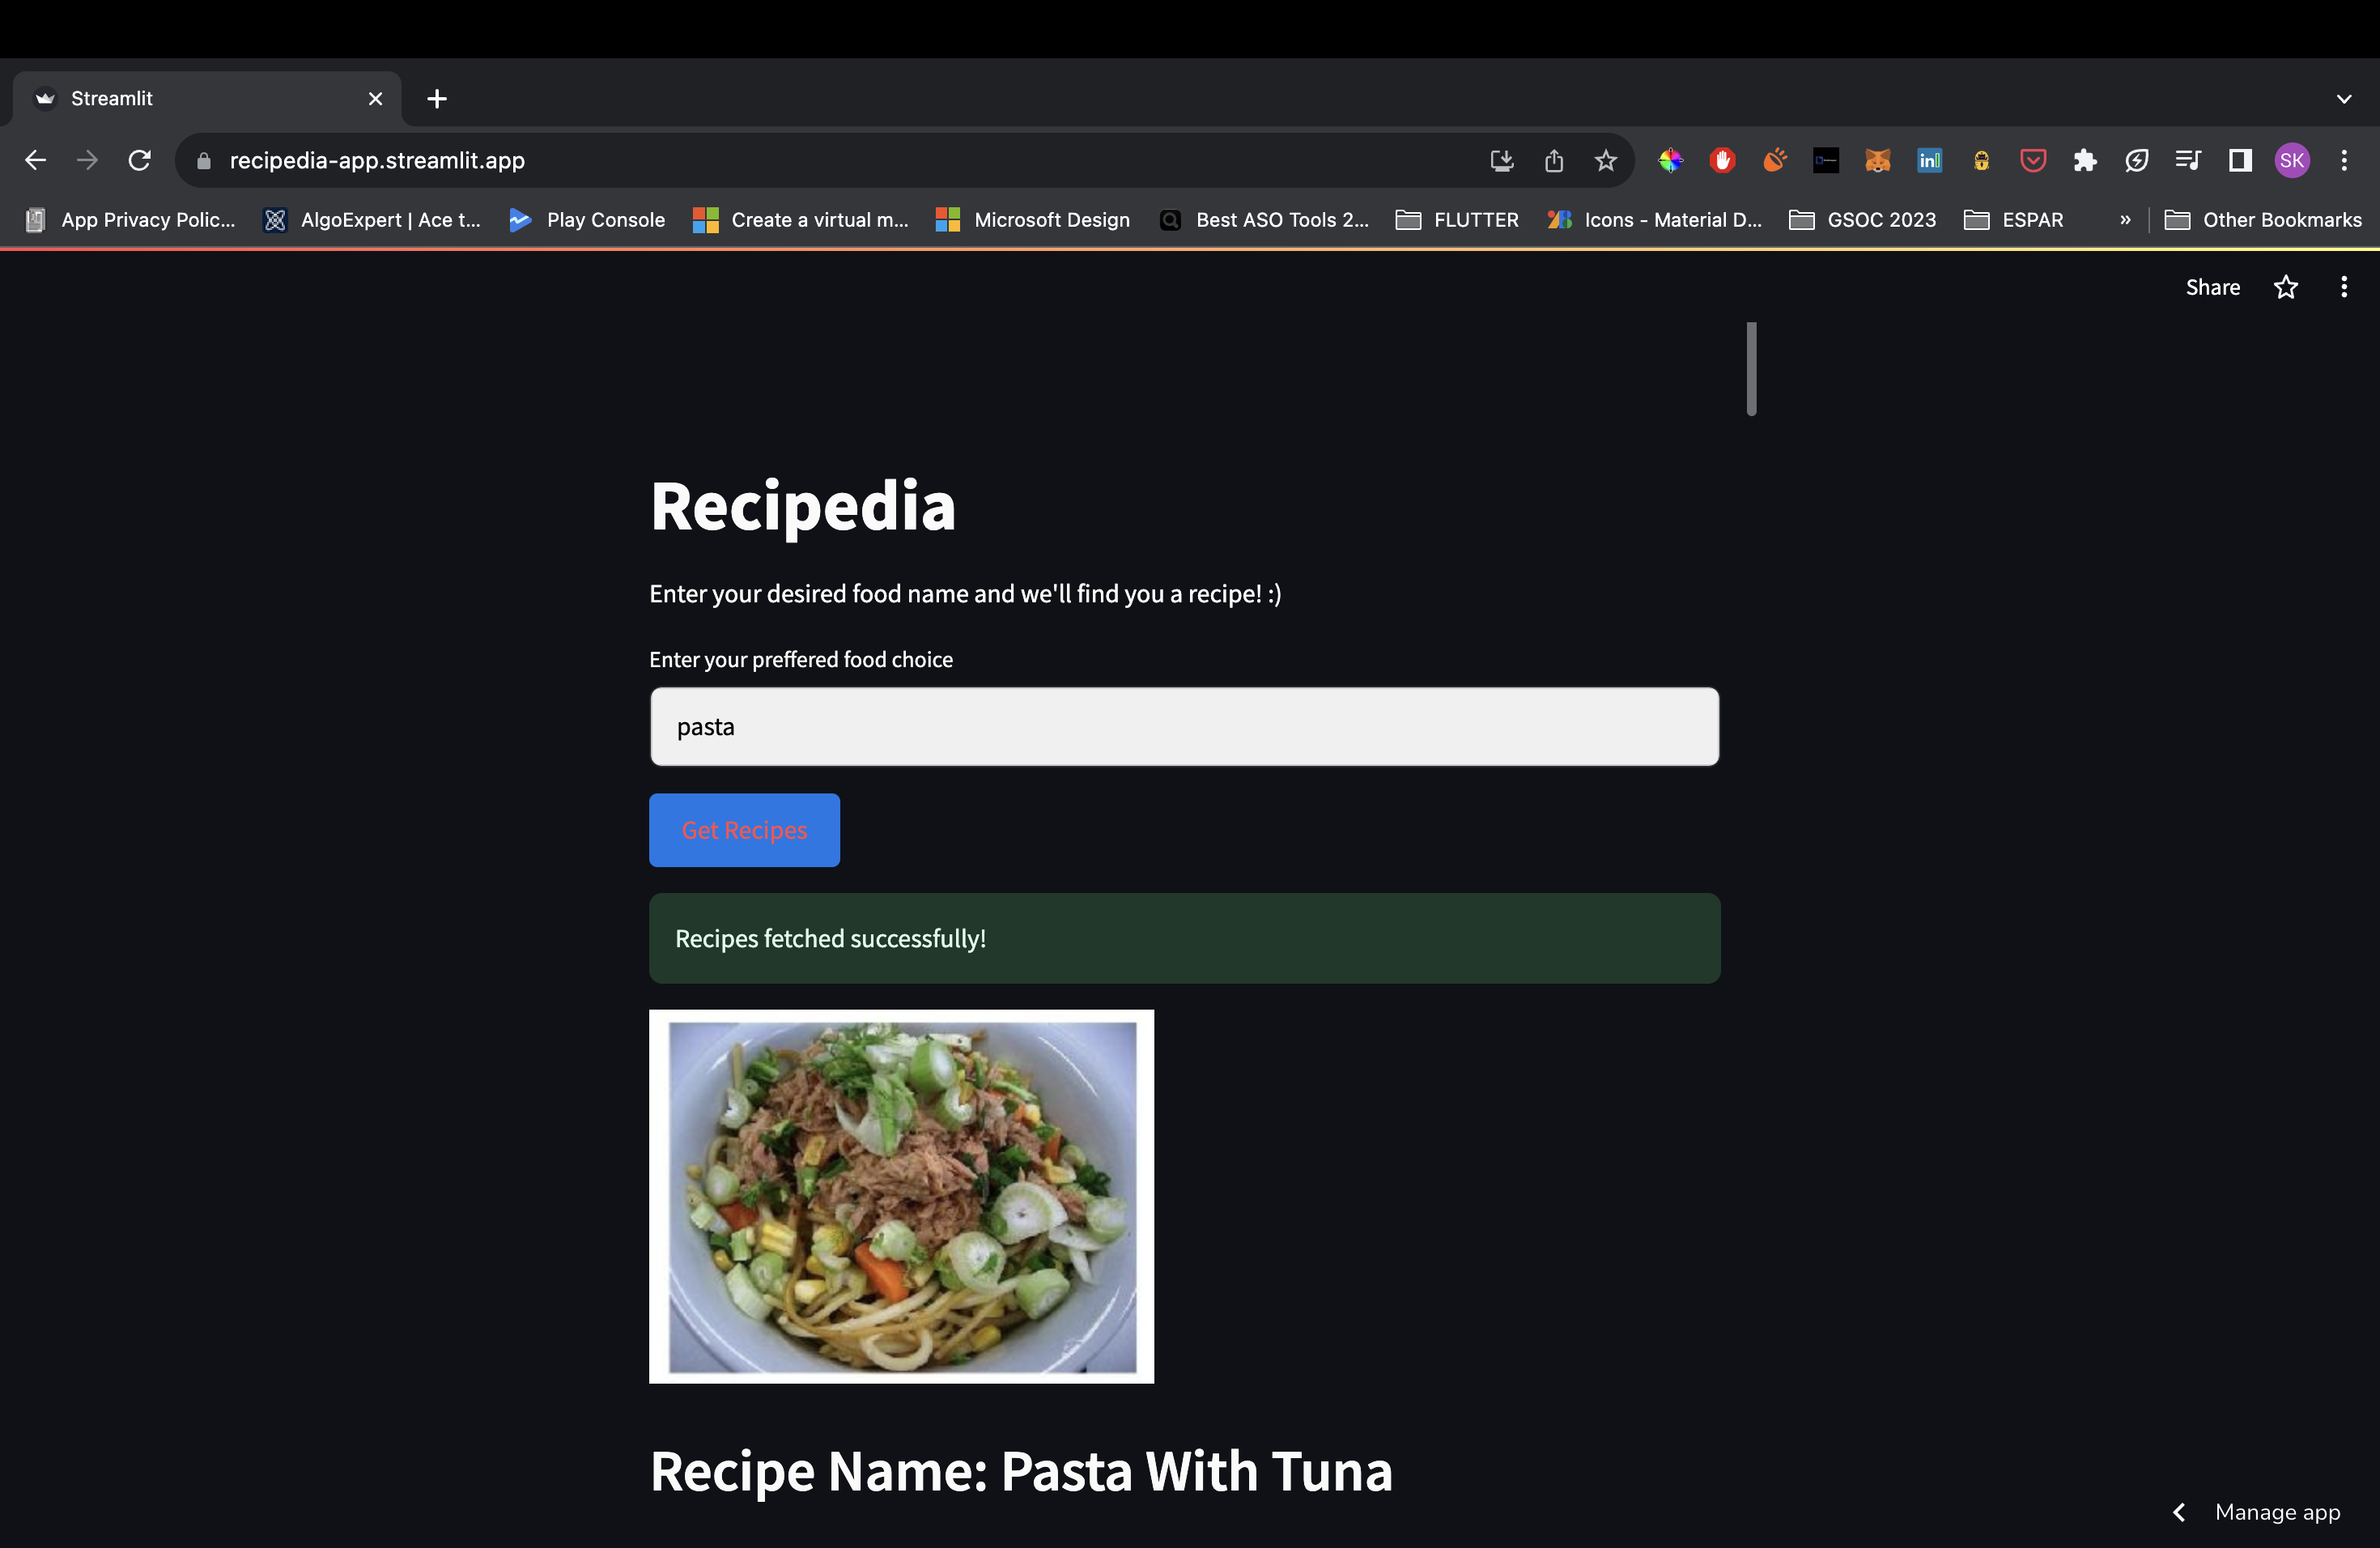
Task: Navigate back with the back arrow
Action: (x=35, y=160)
